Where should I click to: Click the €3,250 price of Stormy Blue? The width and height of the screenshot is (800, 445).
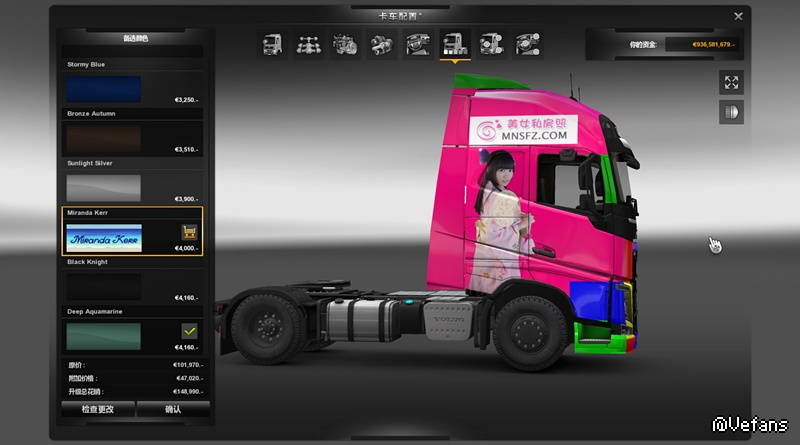click(186, 100)
